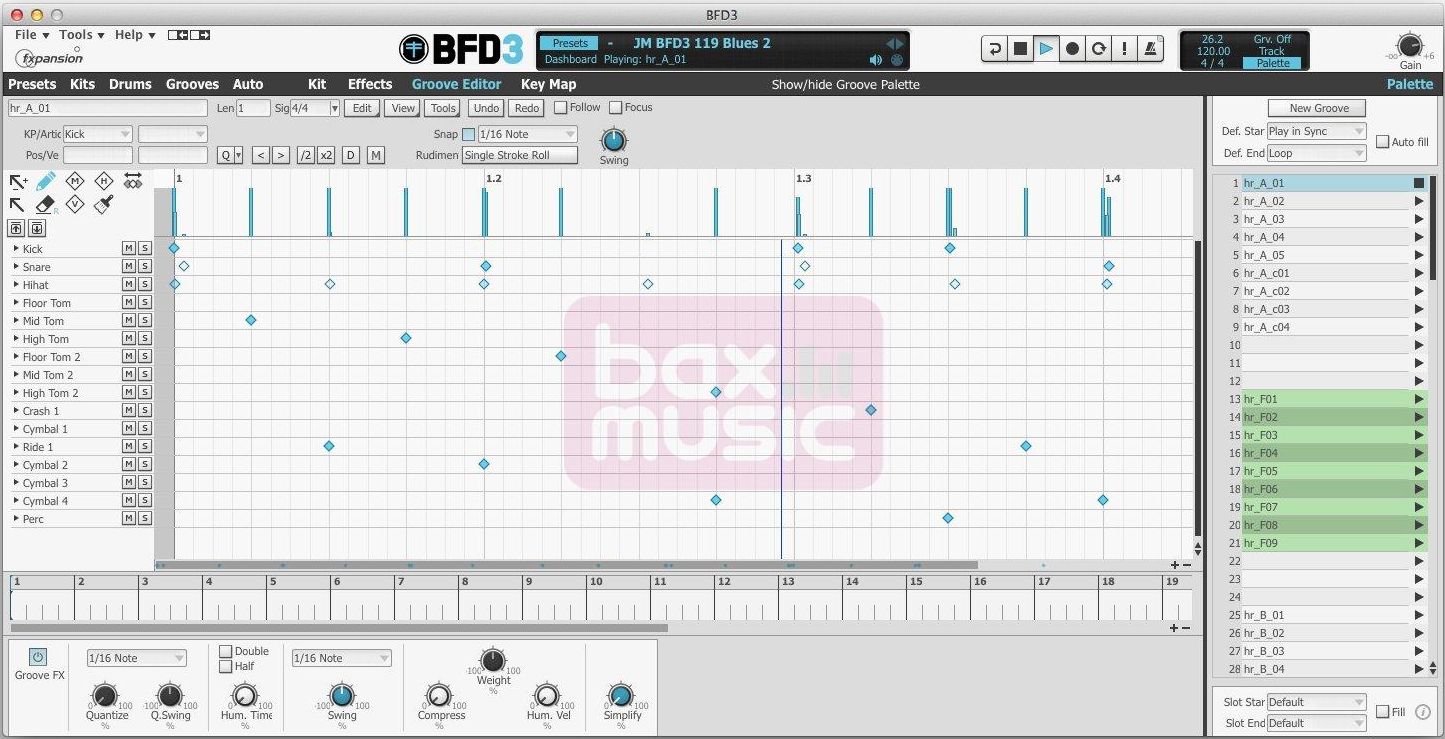Click the speaker audition icon in display
Viewport: 1445px width, 739px height.
tap(876, 60)
